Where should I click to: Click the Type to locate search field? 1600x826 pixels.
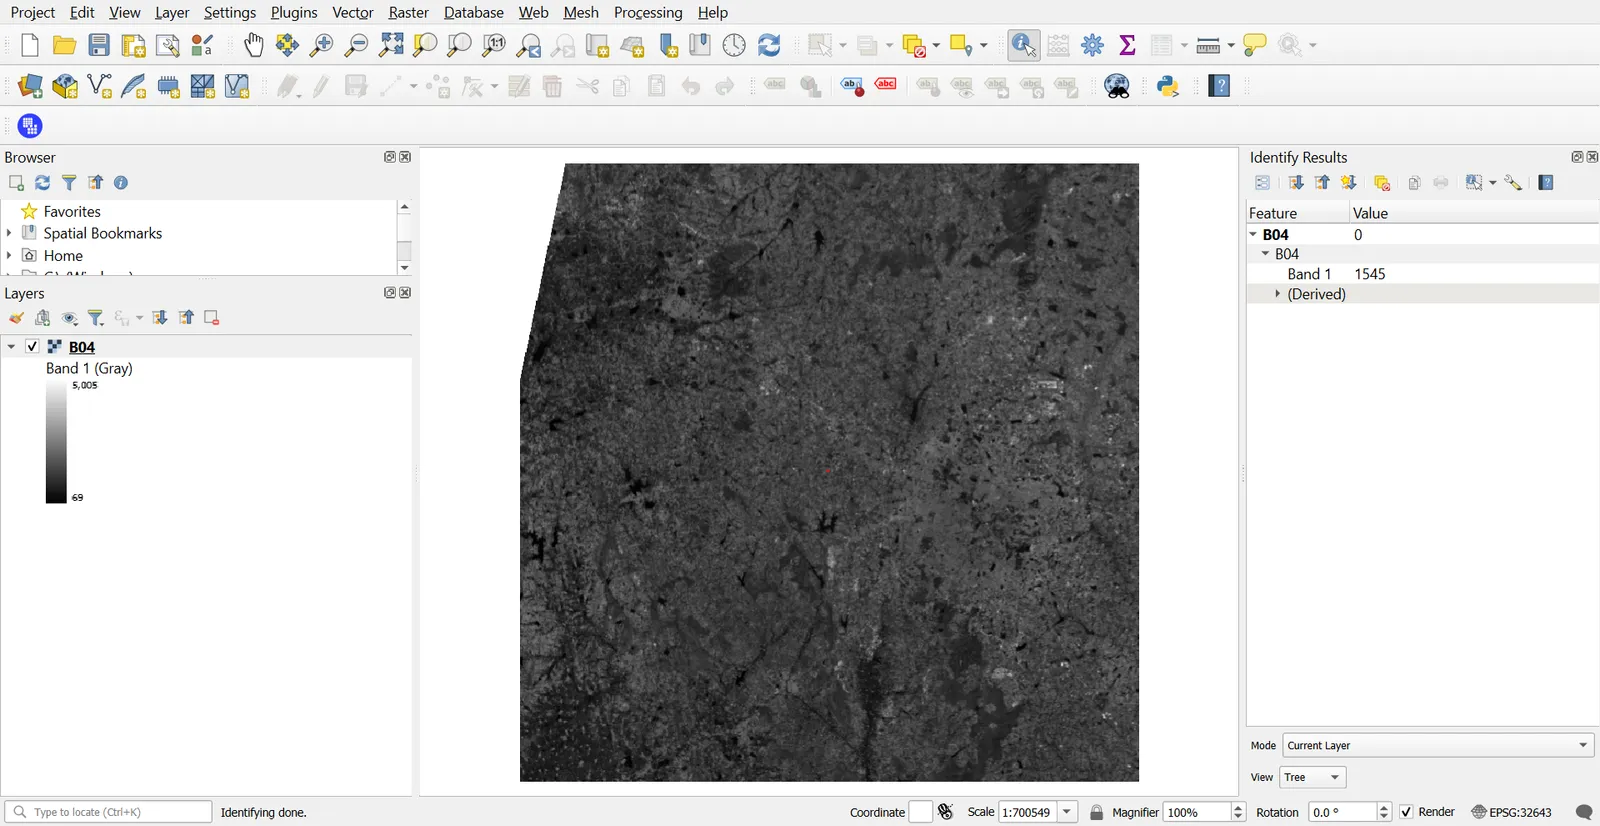[108, 812]
